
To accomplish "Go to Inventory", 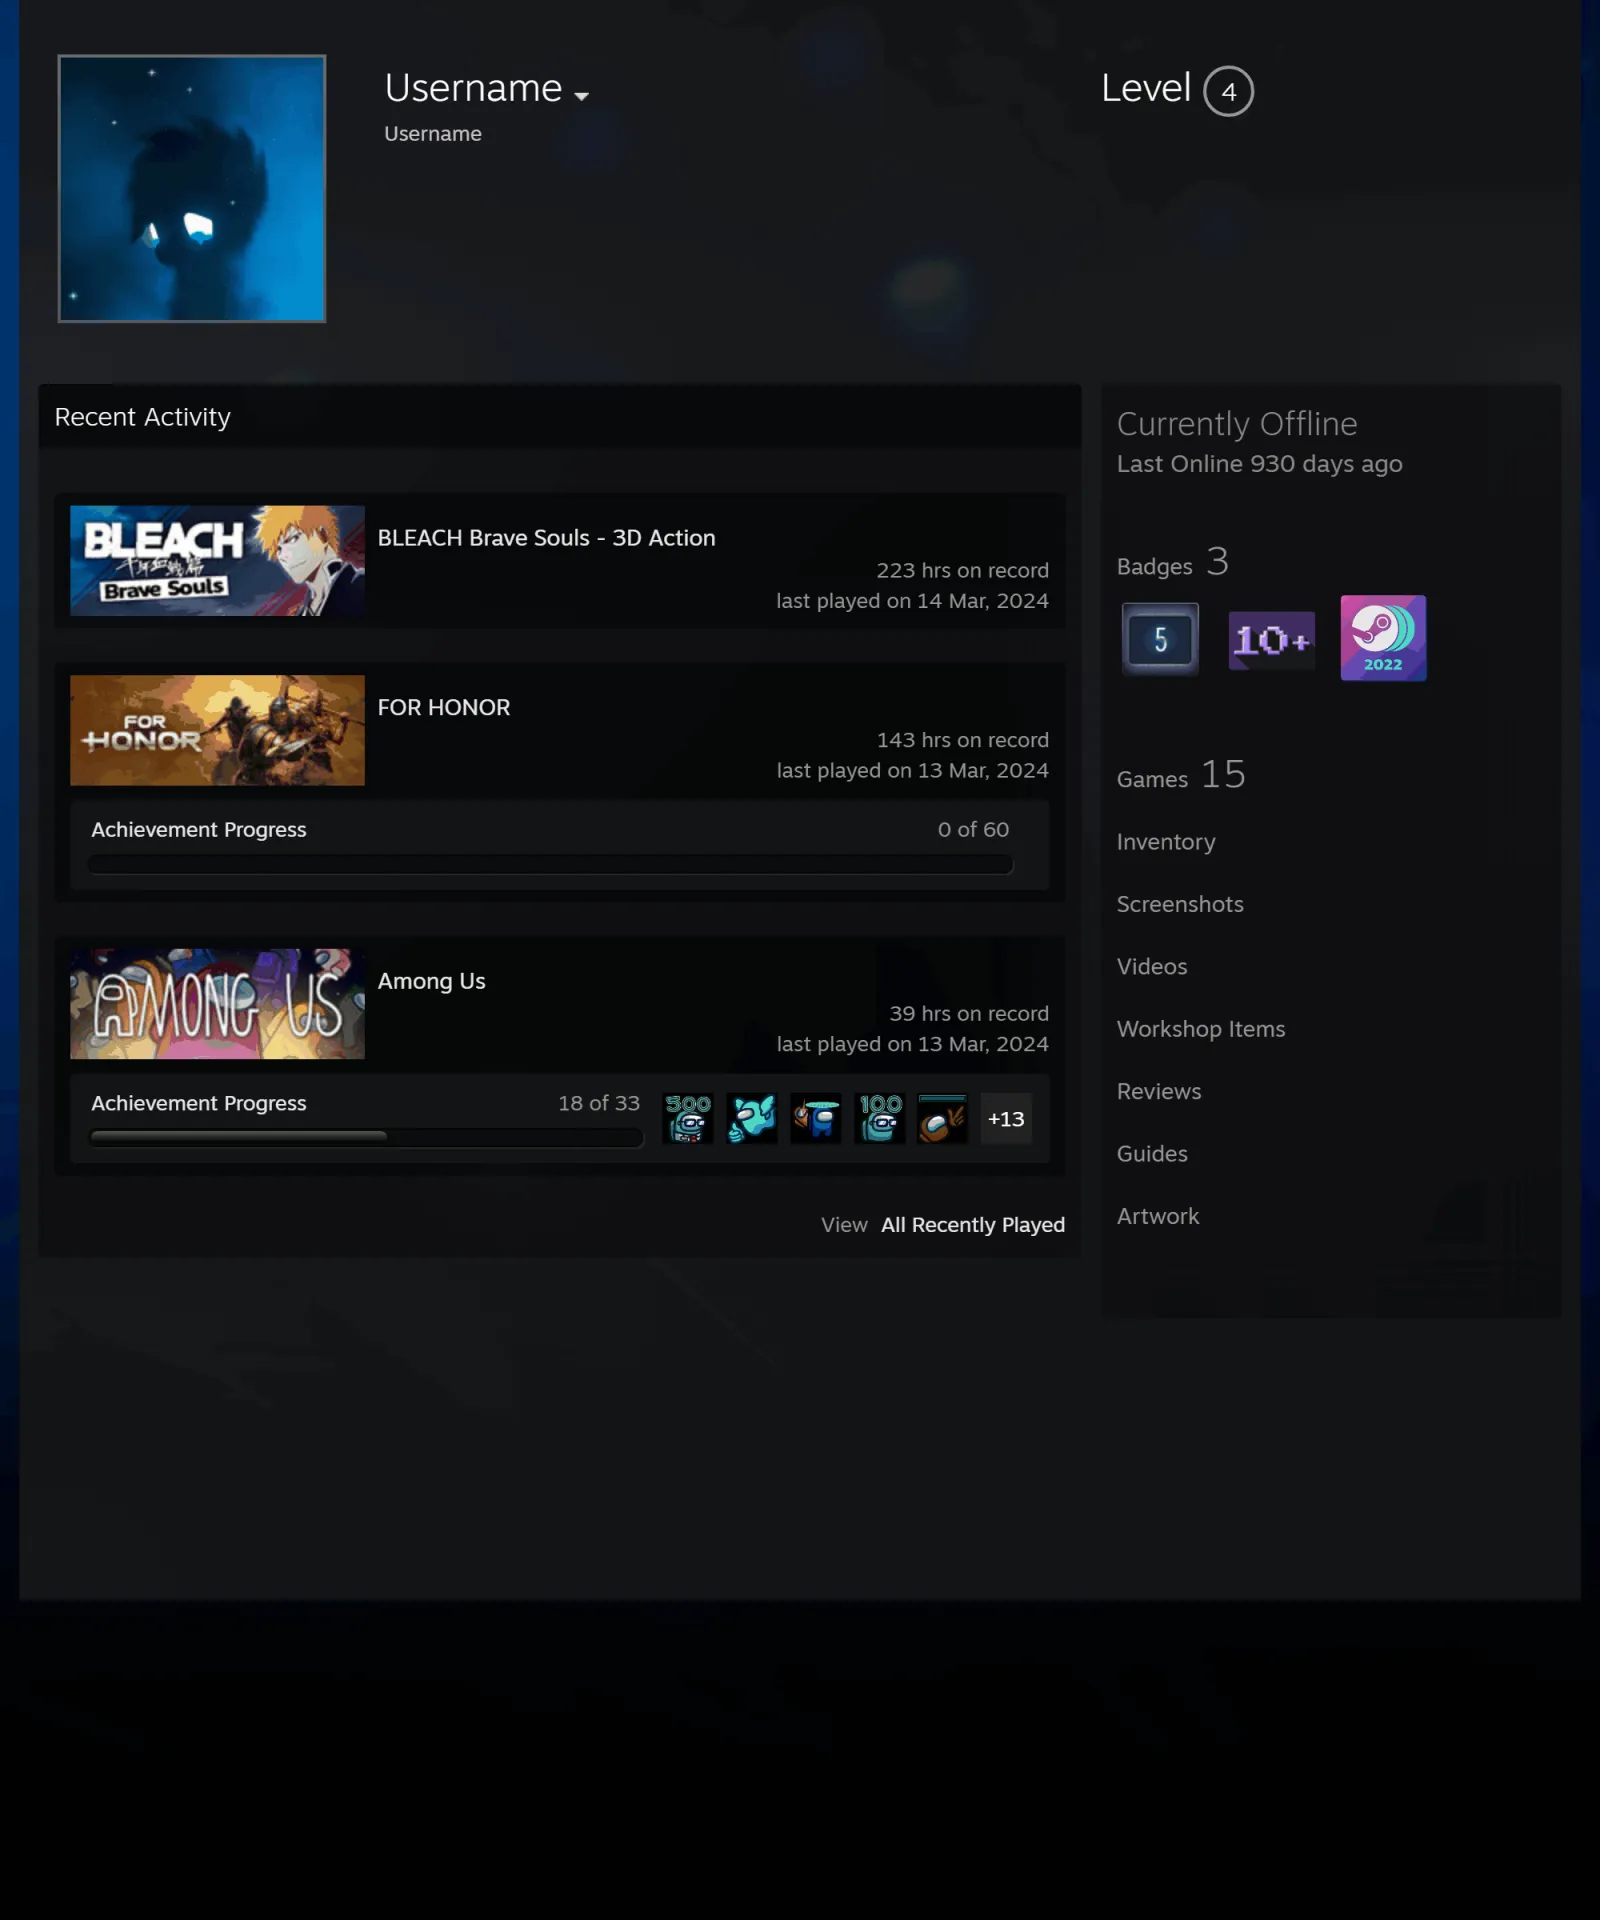I will point(1166,842).
